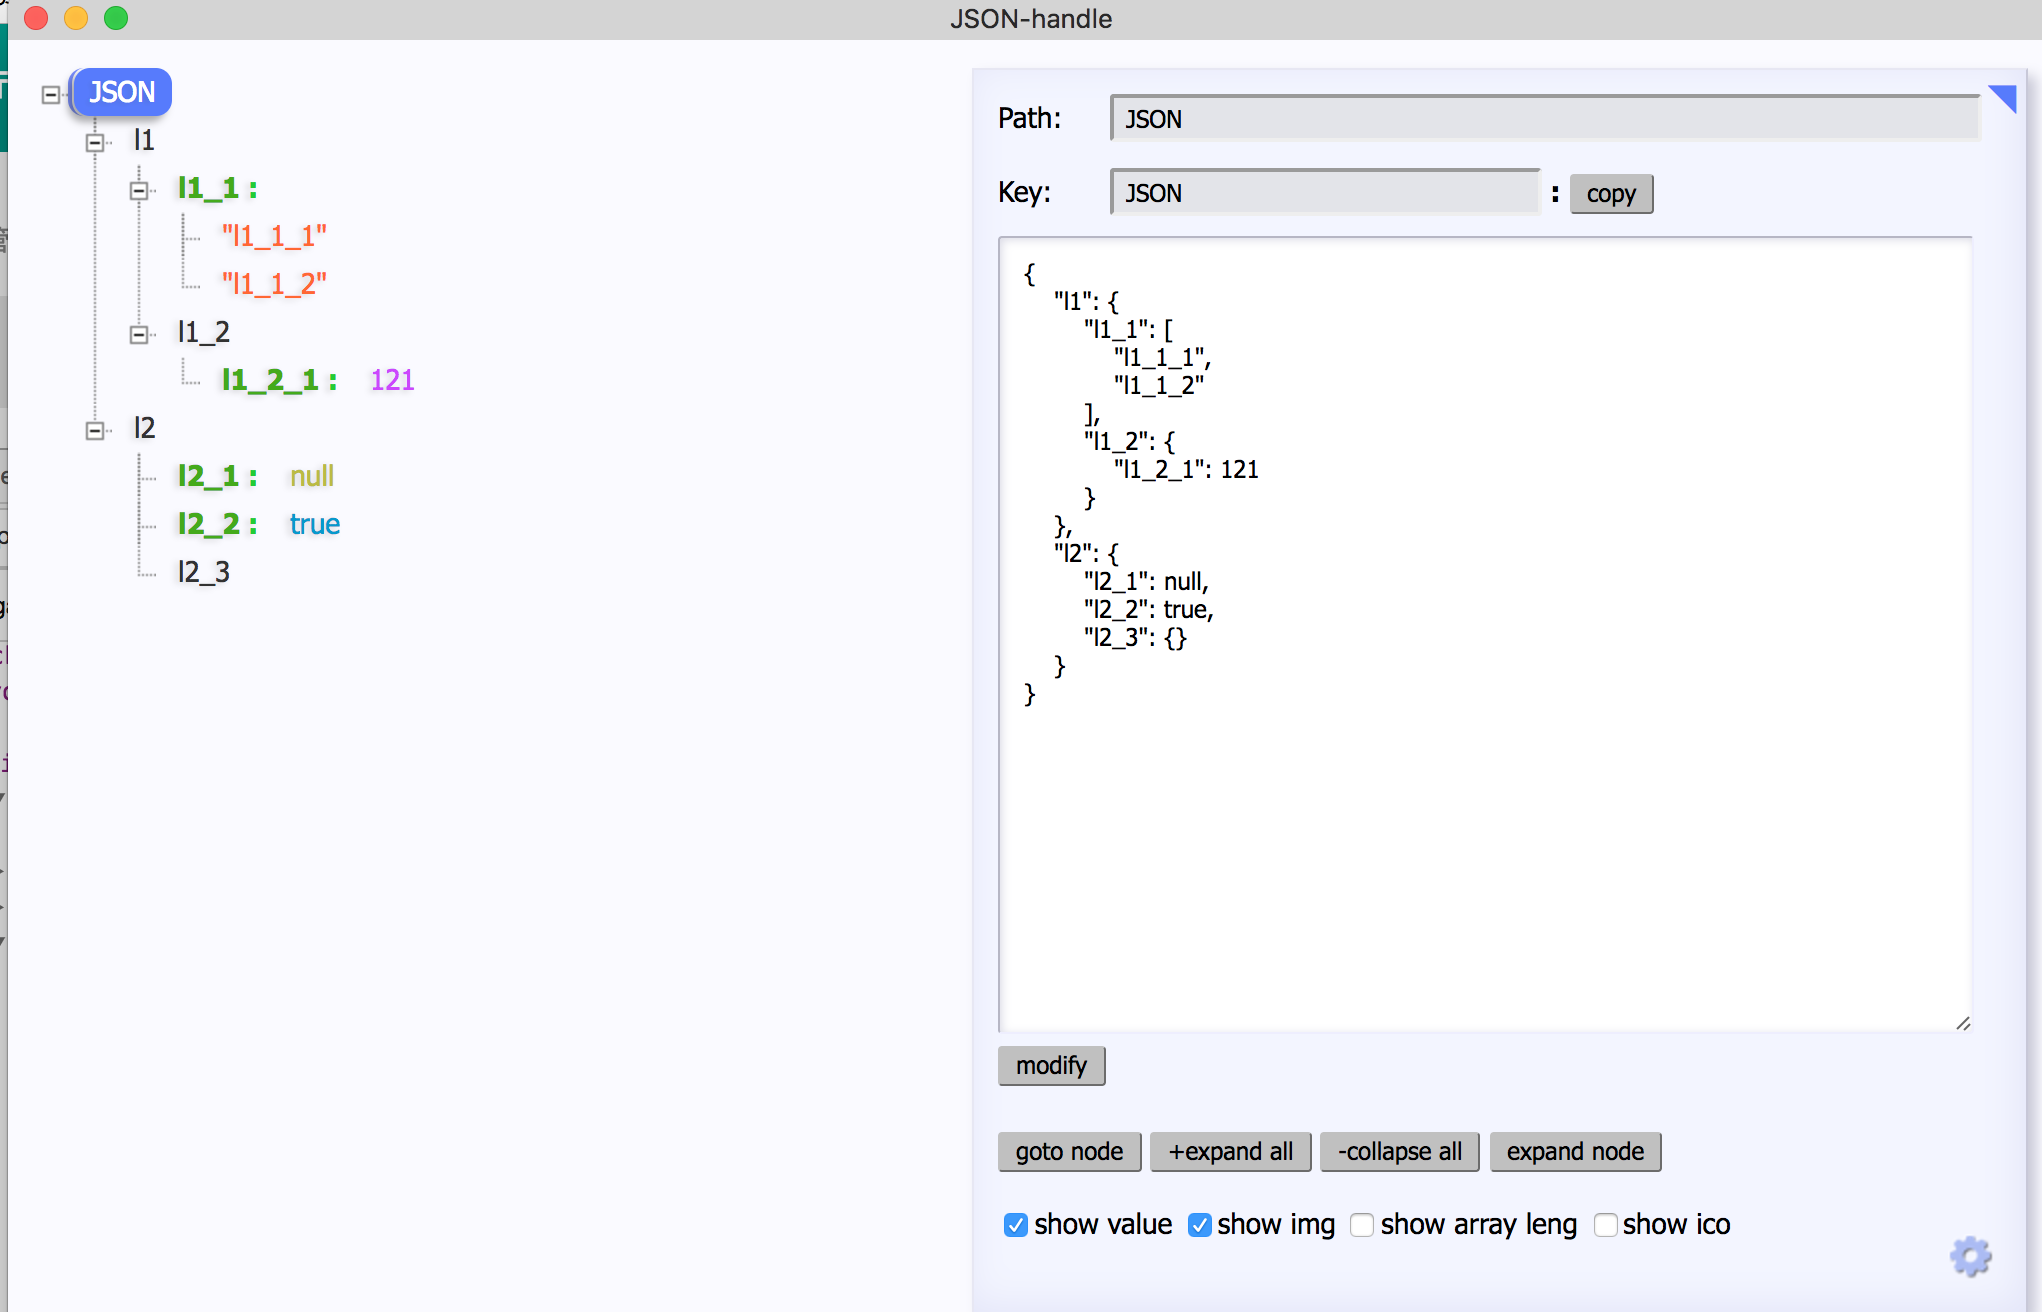Uncheck the show value checkbox
This screenshot has width=2042, height=1312.
[x=1016, y=1225]
